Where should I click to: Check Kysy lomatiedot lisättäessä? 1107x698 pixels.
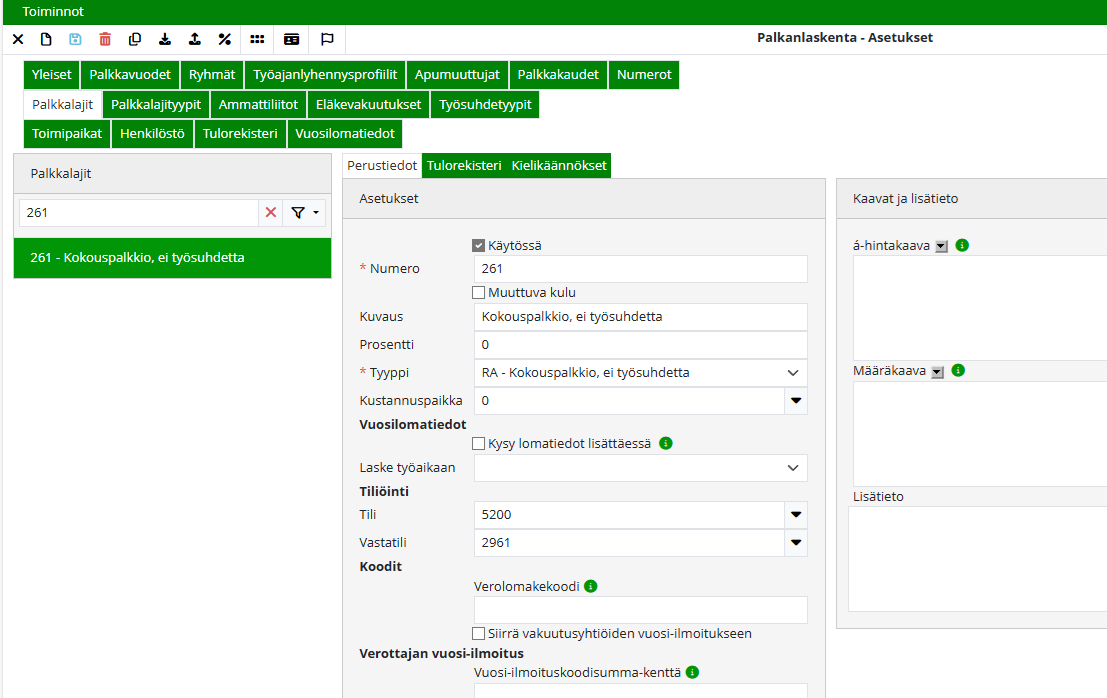[479, 443]
